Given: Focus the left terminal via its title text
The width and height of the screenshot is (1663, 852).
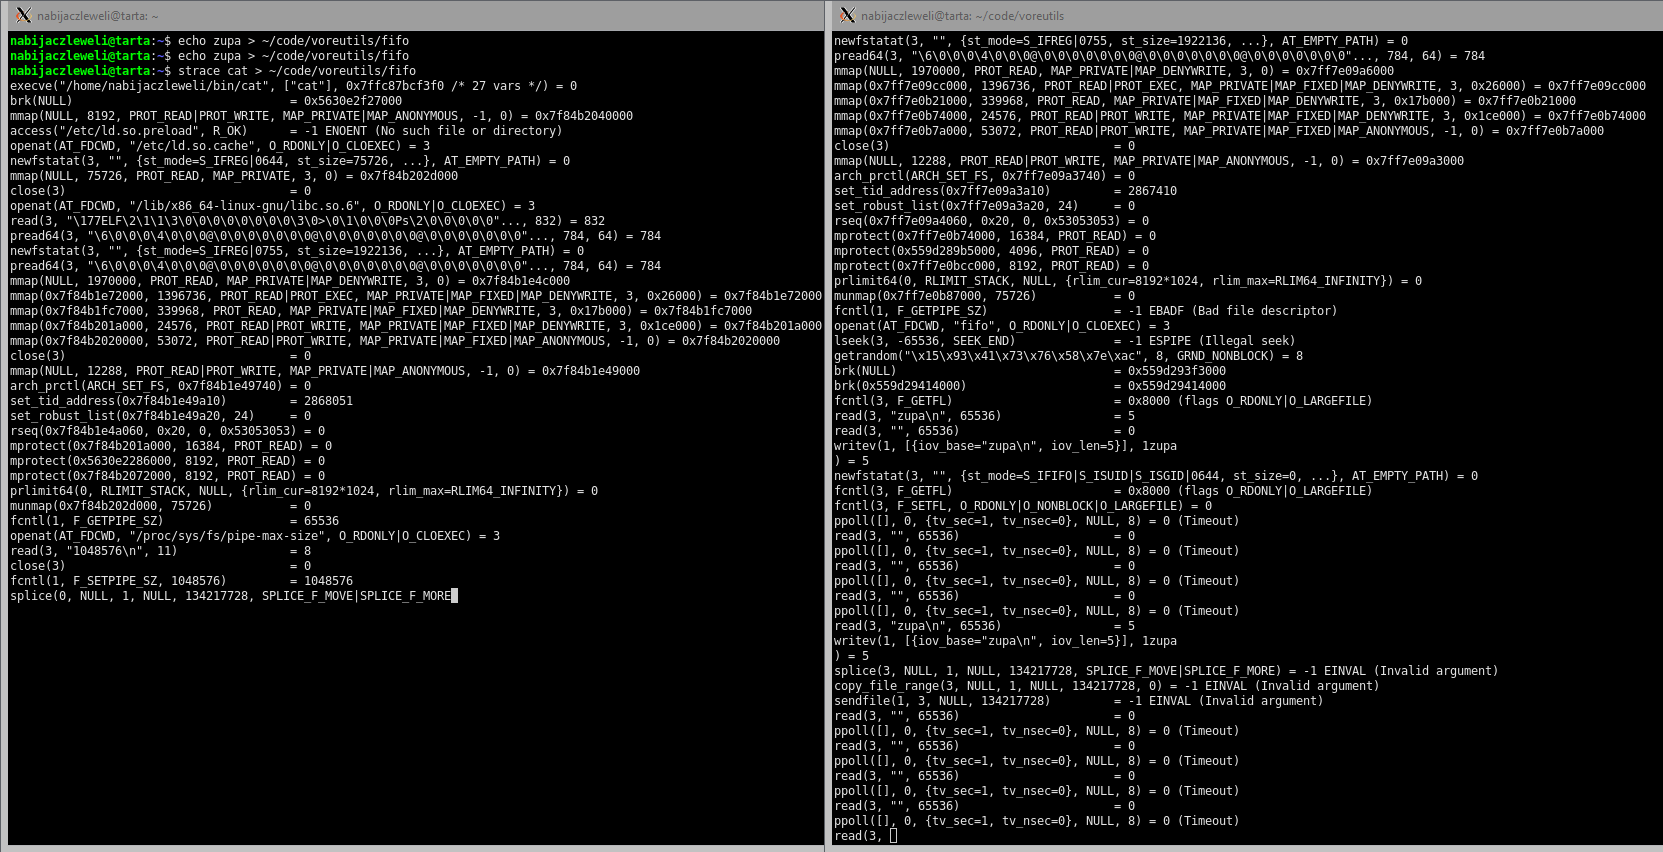Looking at the screenshot, I should coord(98,16).
